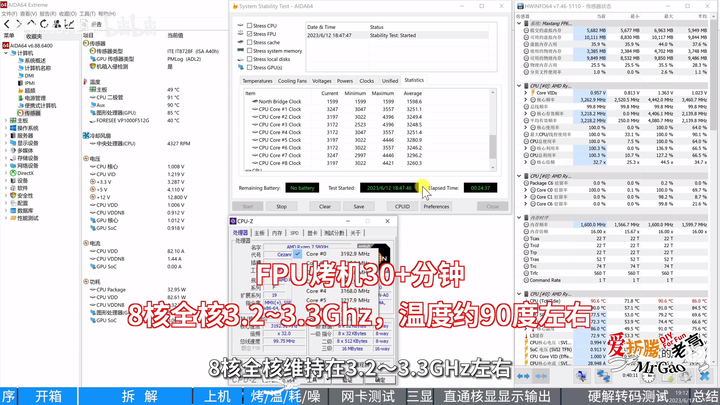Image resolution: width=720 pixels, height=405 pixels.
Task: Open the 工具(T) menu
Action: [x=87, y=14]
